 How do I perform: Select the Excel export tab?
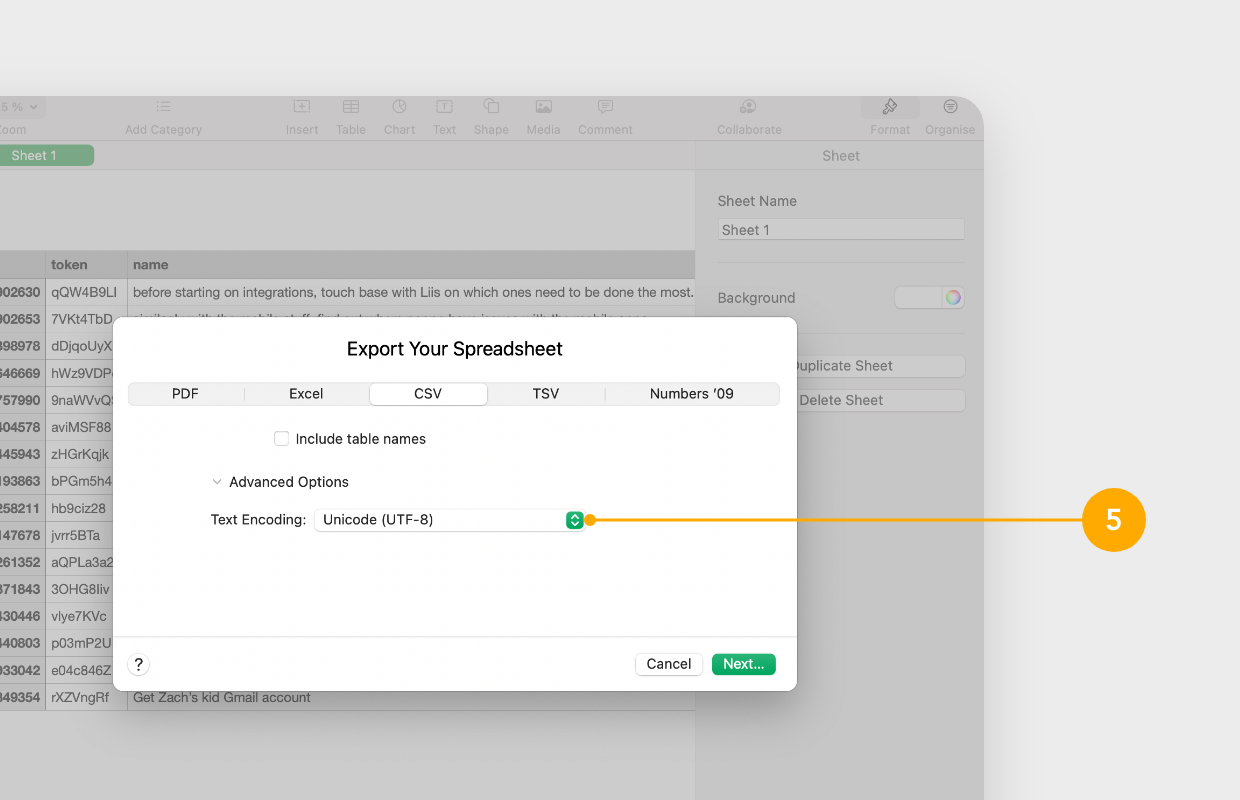tap(306, 394)
